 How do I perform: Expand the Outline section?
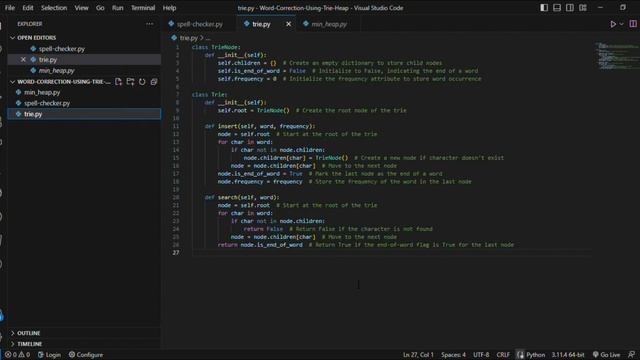click(84, 333)
